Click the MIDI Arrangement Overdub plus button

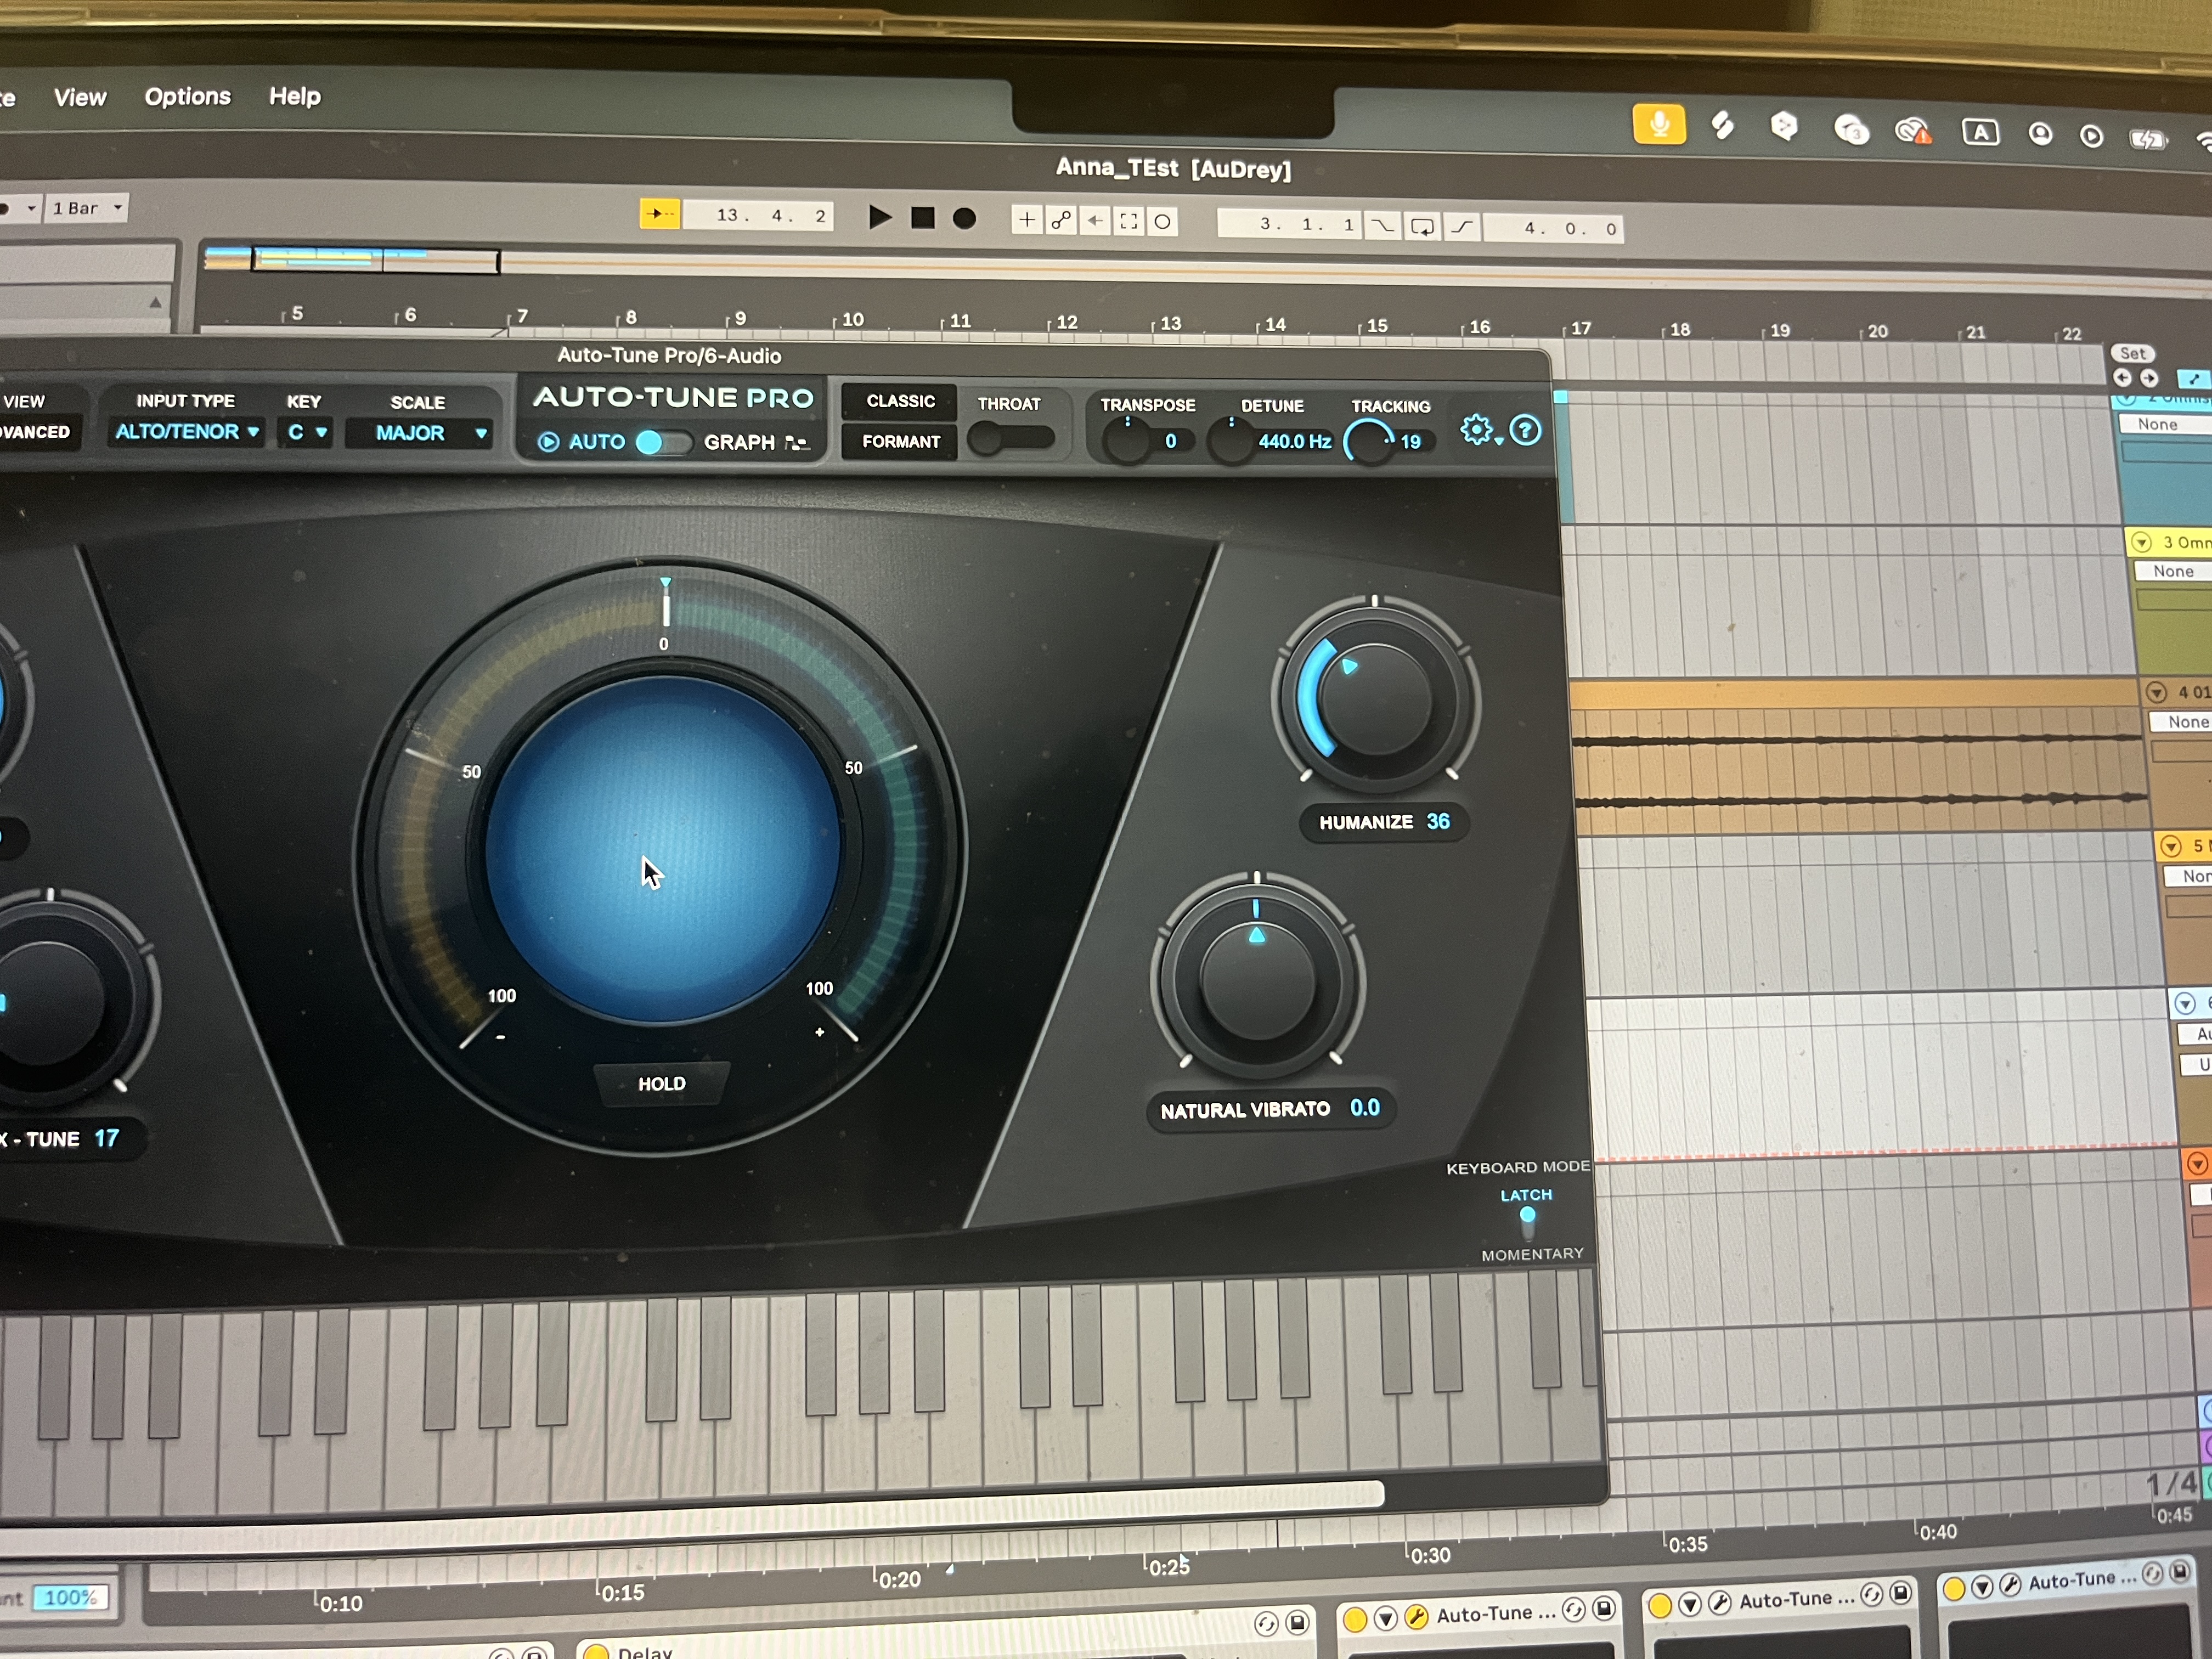[x=1027, y=220]
